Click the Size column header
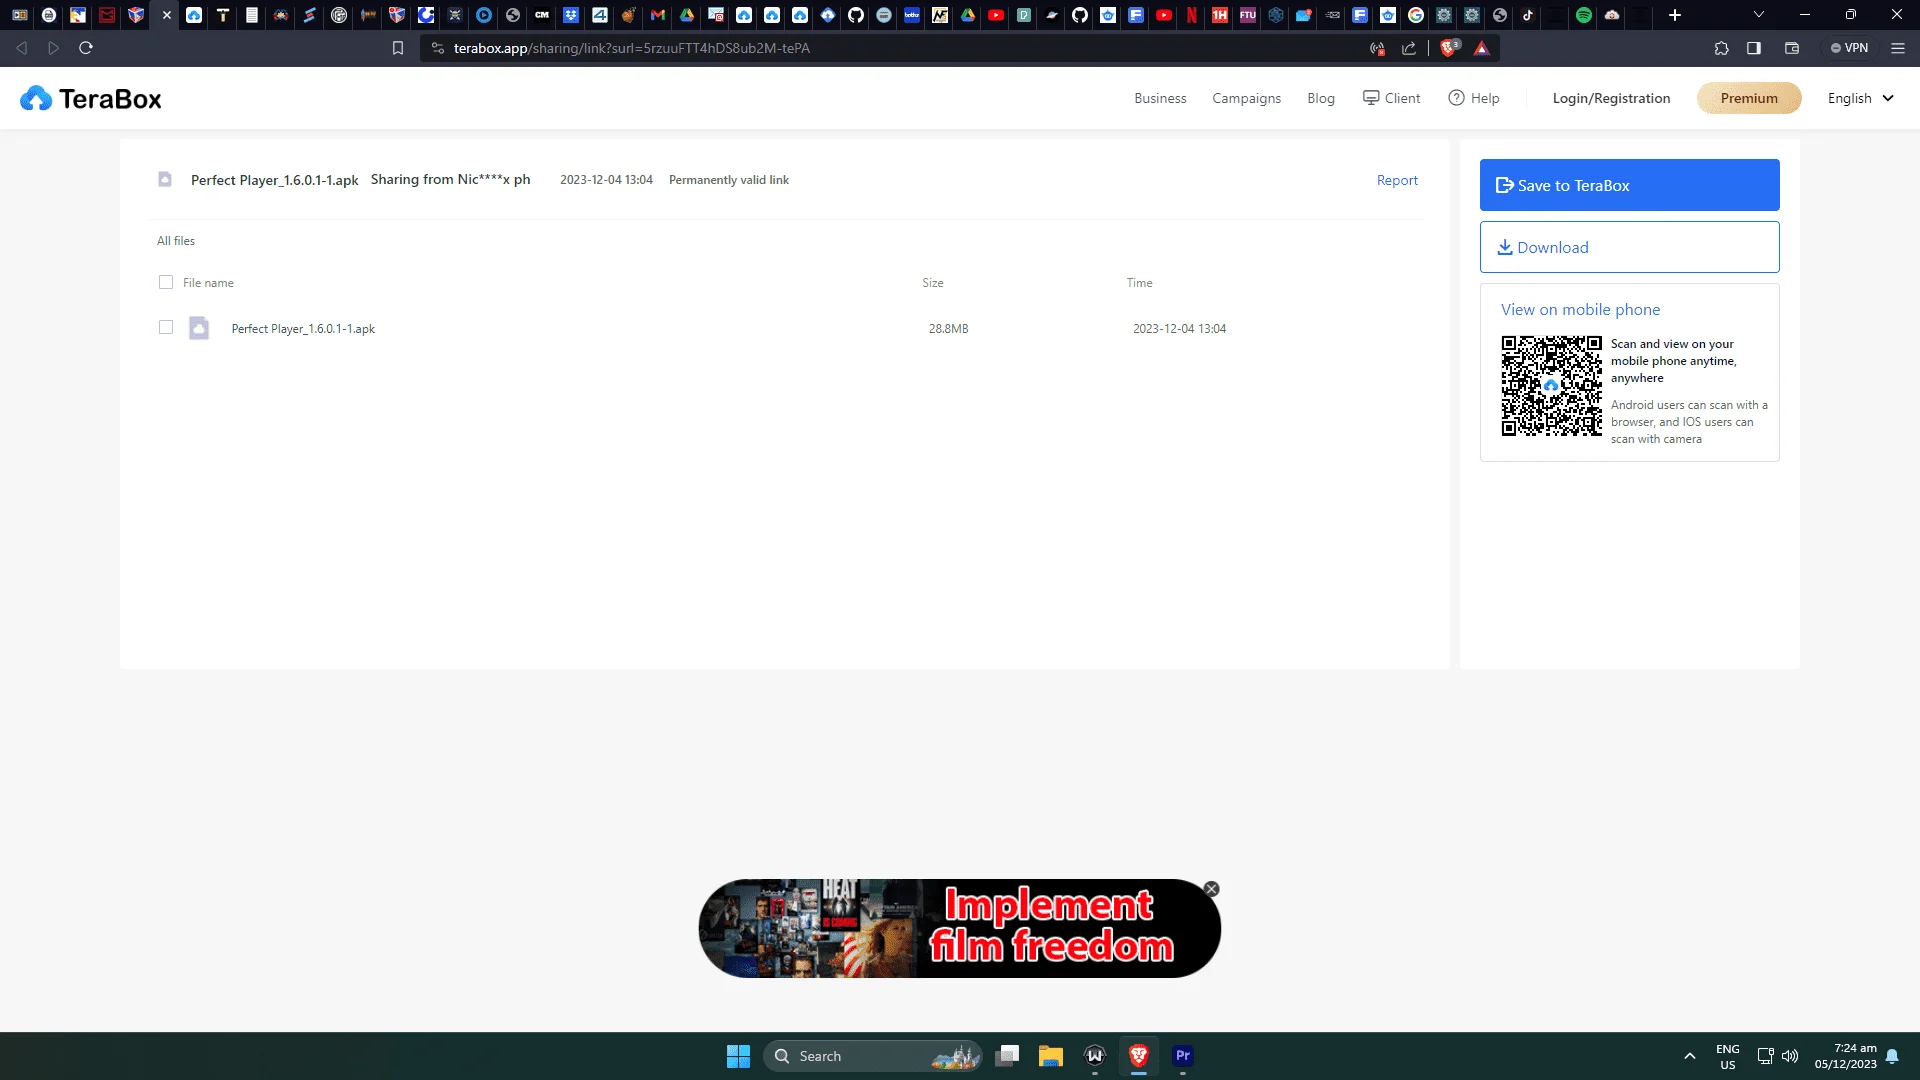Image resolution: width=1920 pixels, height=1080 pixels. (x=932, y=283)
